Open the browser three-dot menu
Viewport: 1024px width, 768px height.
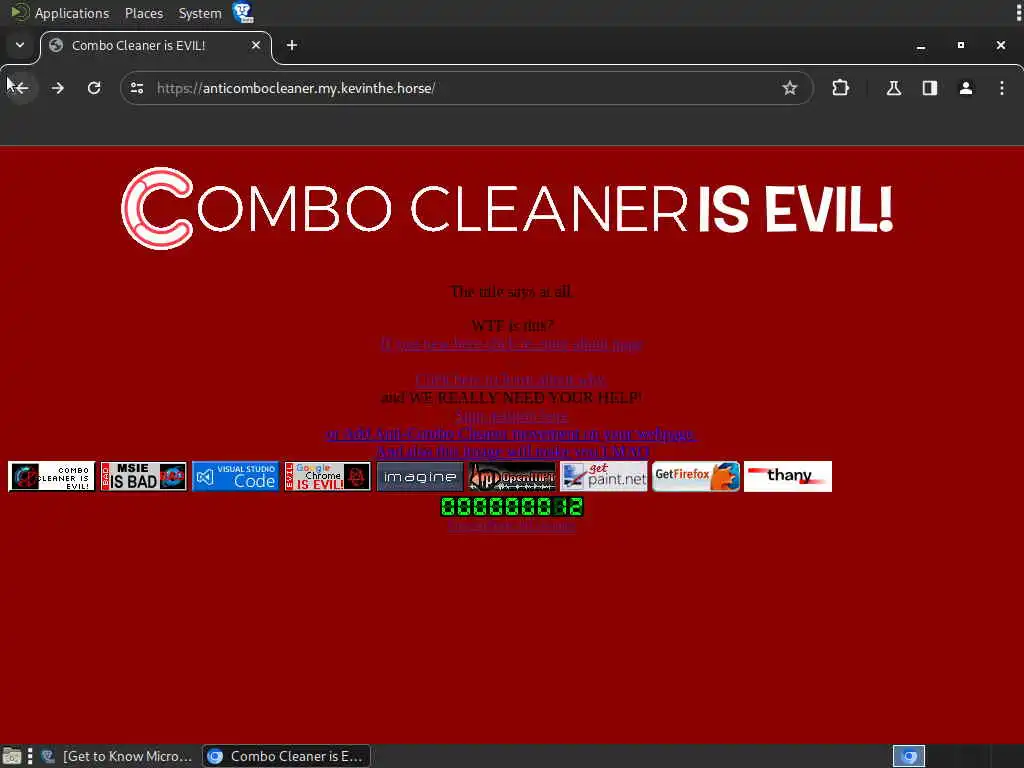pos(1002,88)
